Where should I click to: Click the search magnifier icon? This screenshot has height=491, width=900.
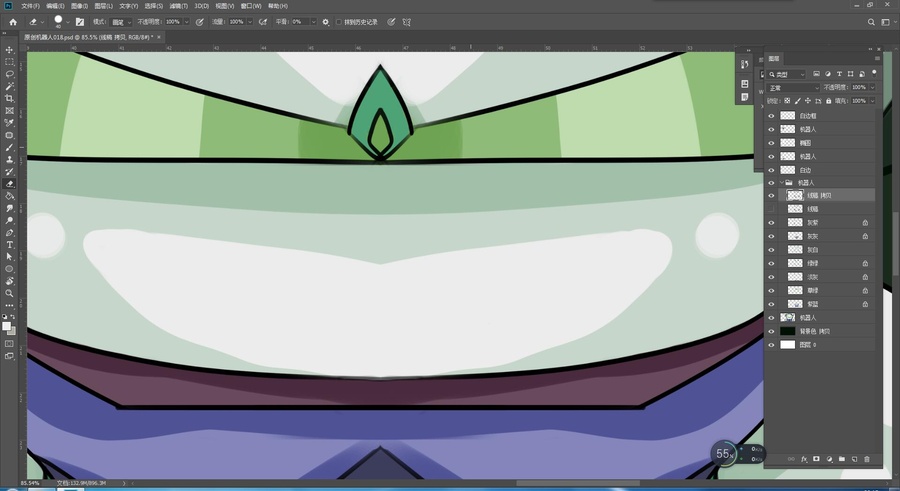point(871,22)
